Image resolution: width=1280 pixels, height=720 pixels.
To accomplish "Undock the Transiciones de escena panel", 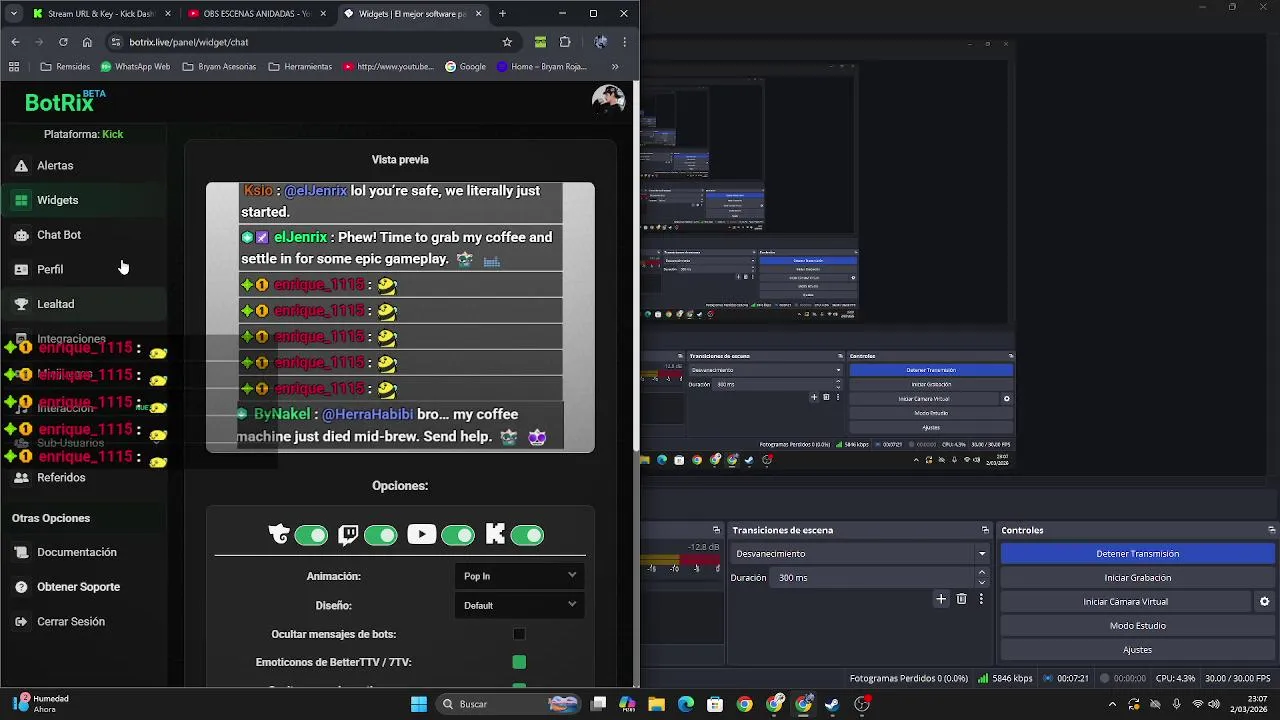I will pos(985,531).
